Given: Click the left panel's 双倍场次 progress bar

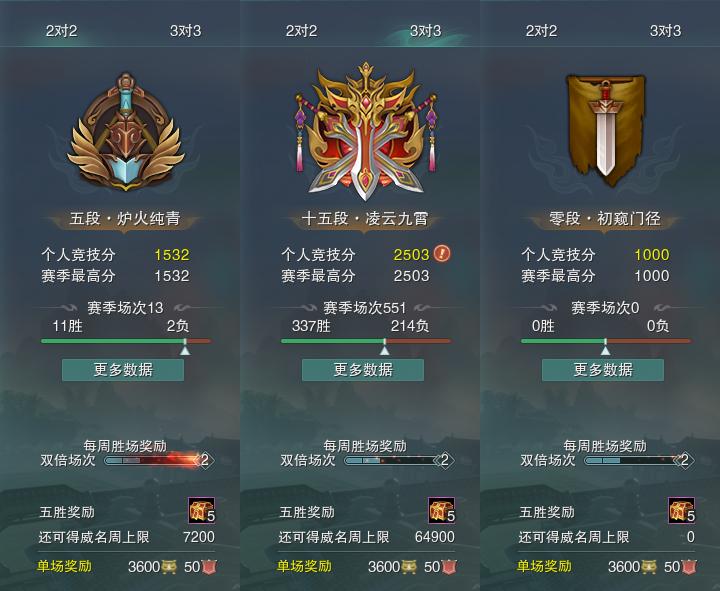Looking at the screenshot, I should click(154, 460).
